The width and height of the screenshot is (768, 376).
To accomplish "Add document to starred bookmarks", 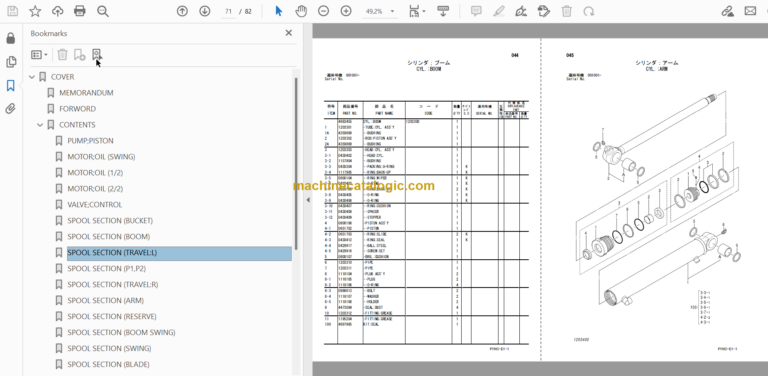I will click(35, 11).
